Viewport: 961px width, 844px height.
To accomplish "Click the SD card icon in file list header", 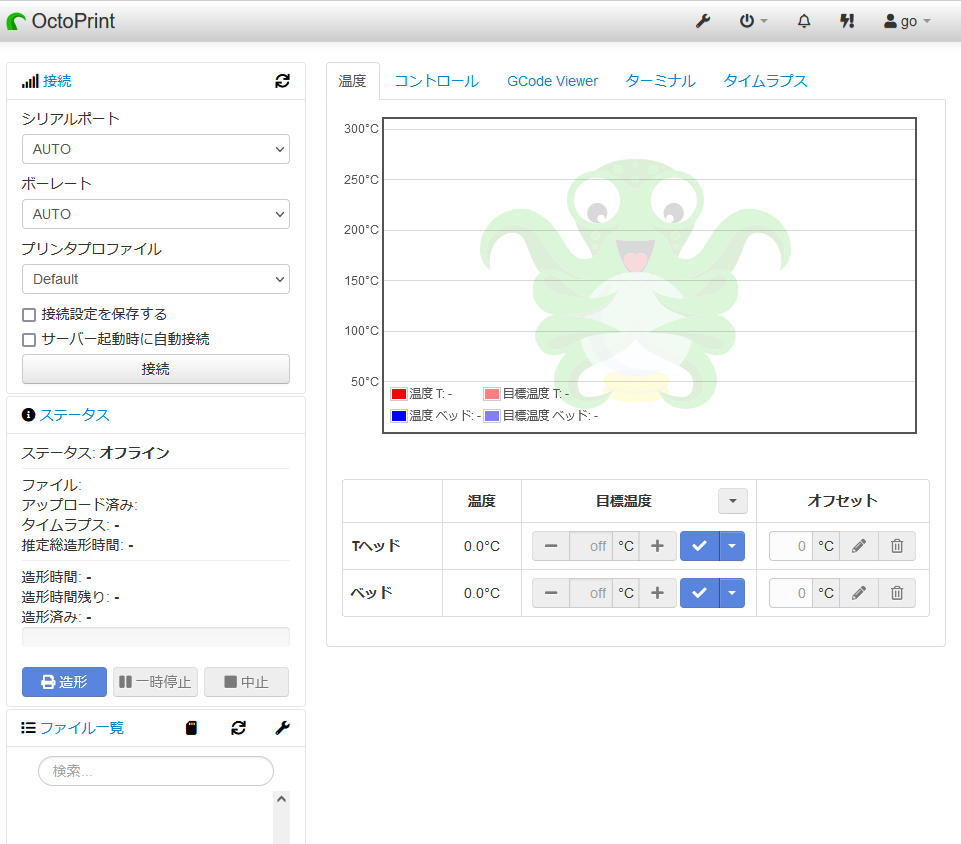I will click(191, 728).
